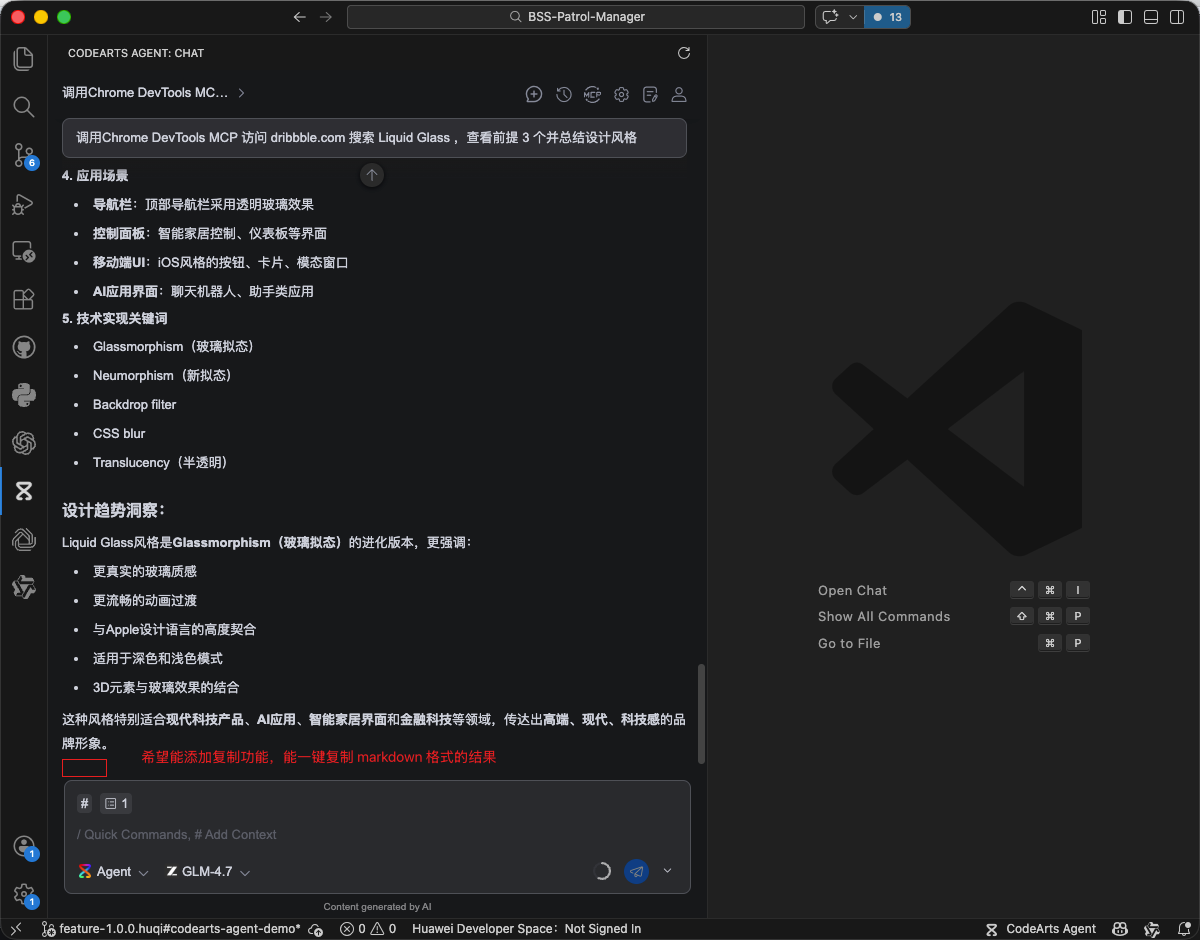Click the status bar icon left of the bell
This screenshot has height=940, width=1200.
point(1151,929)
